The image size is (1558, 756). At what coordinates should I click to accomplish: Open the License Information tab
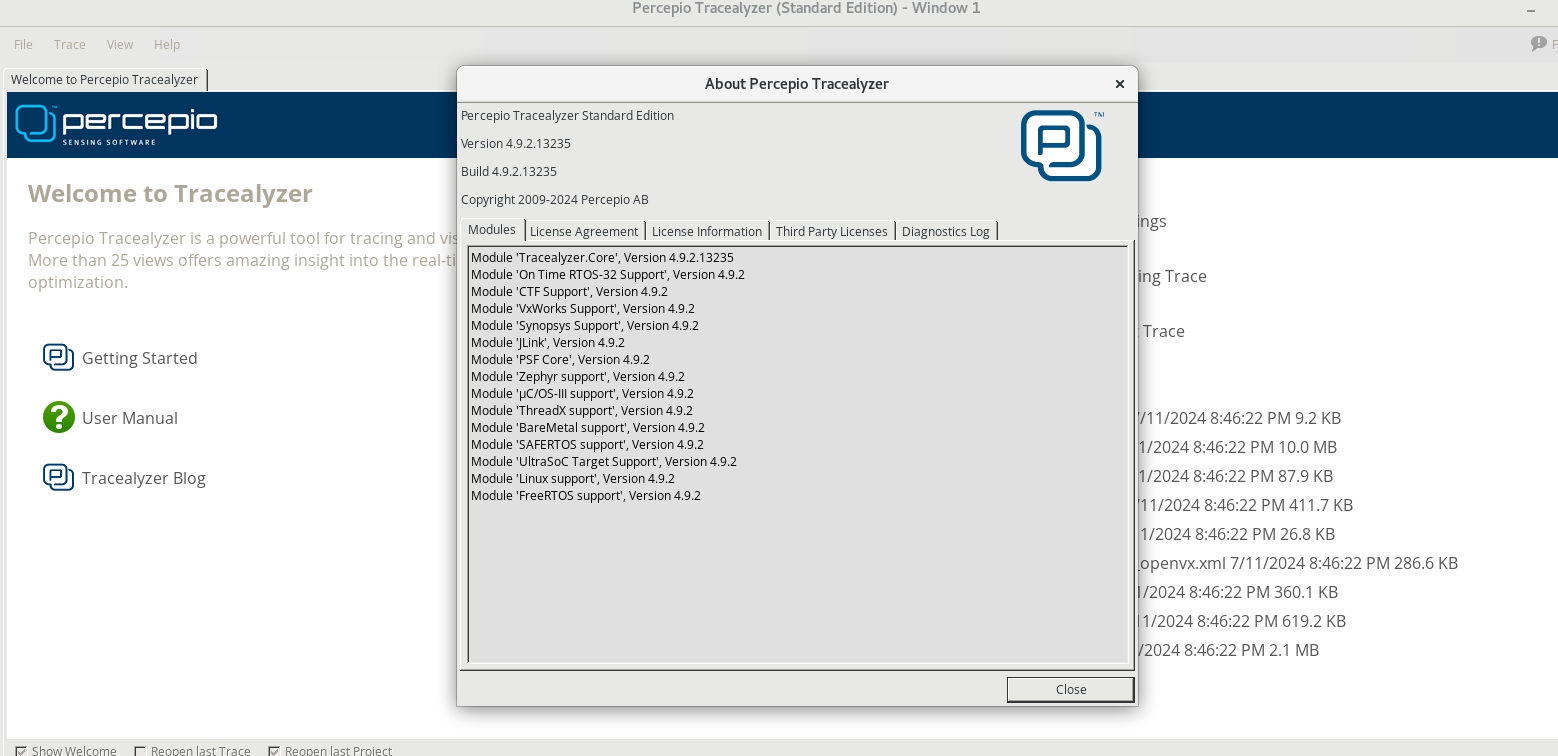(x=707, y=231)
